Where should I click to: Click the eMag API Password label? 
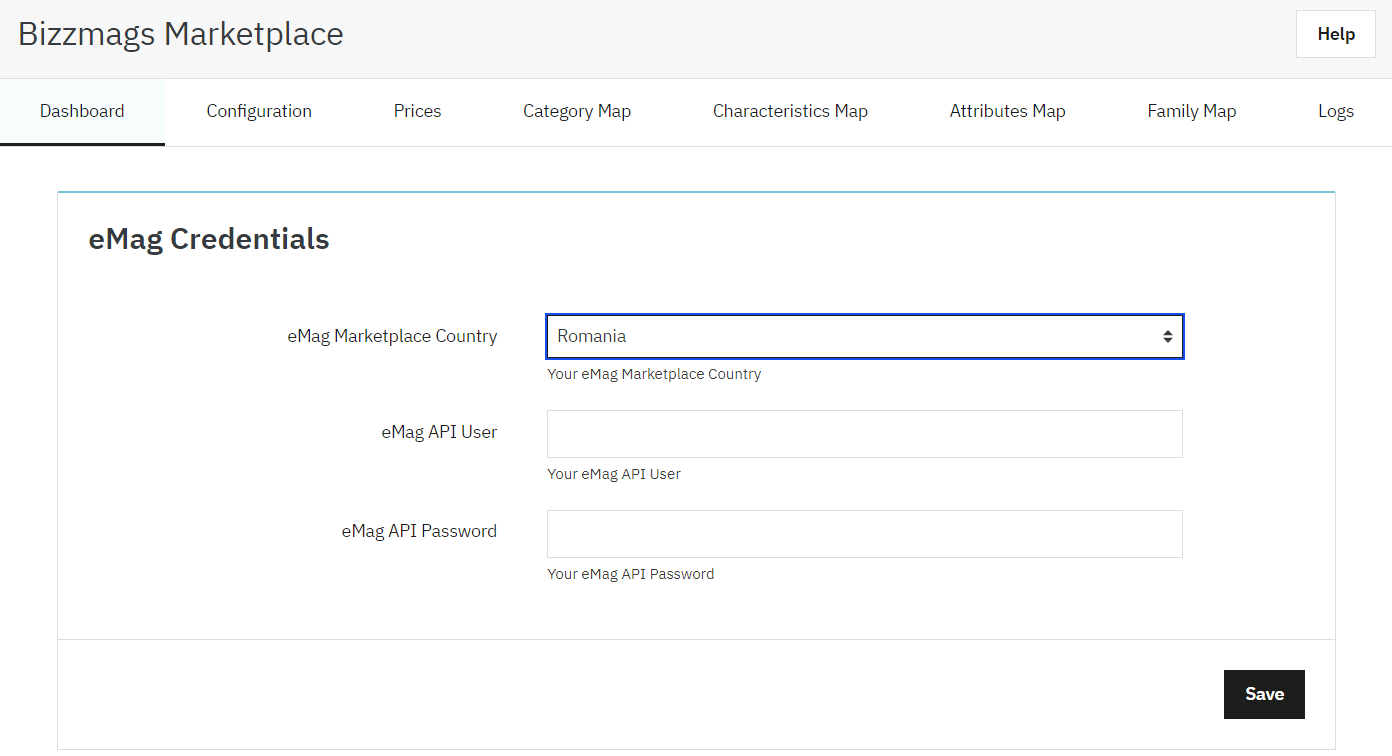pos(419,531)
